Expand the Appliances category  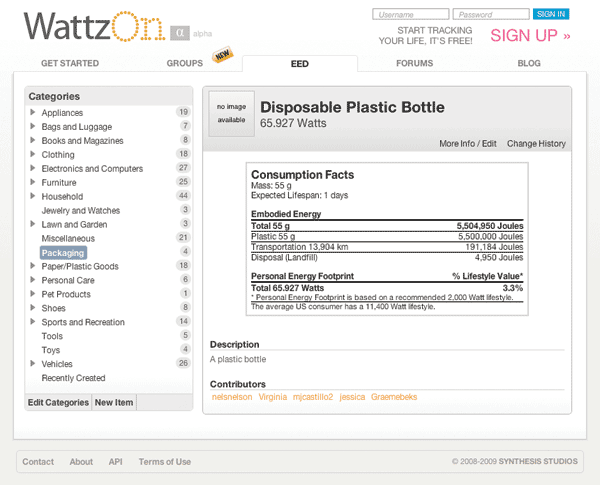[33, 112]
